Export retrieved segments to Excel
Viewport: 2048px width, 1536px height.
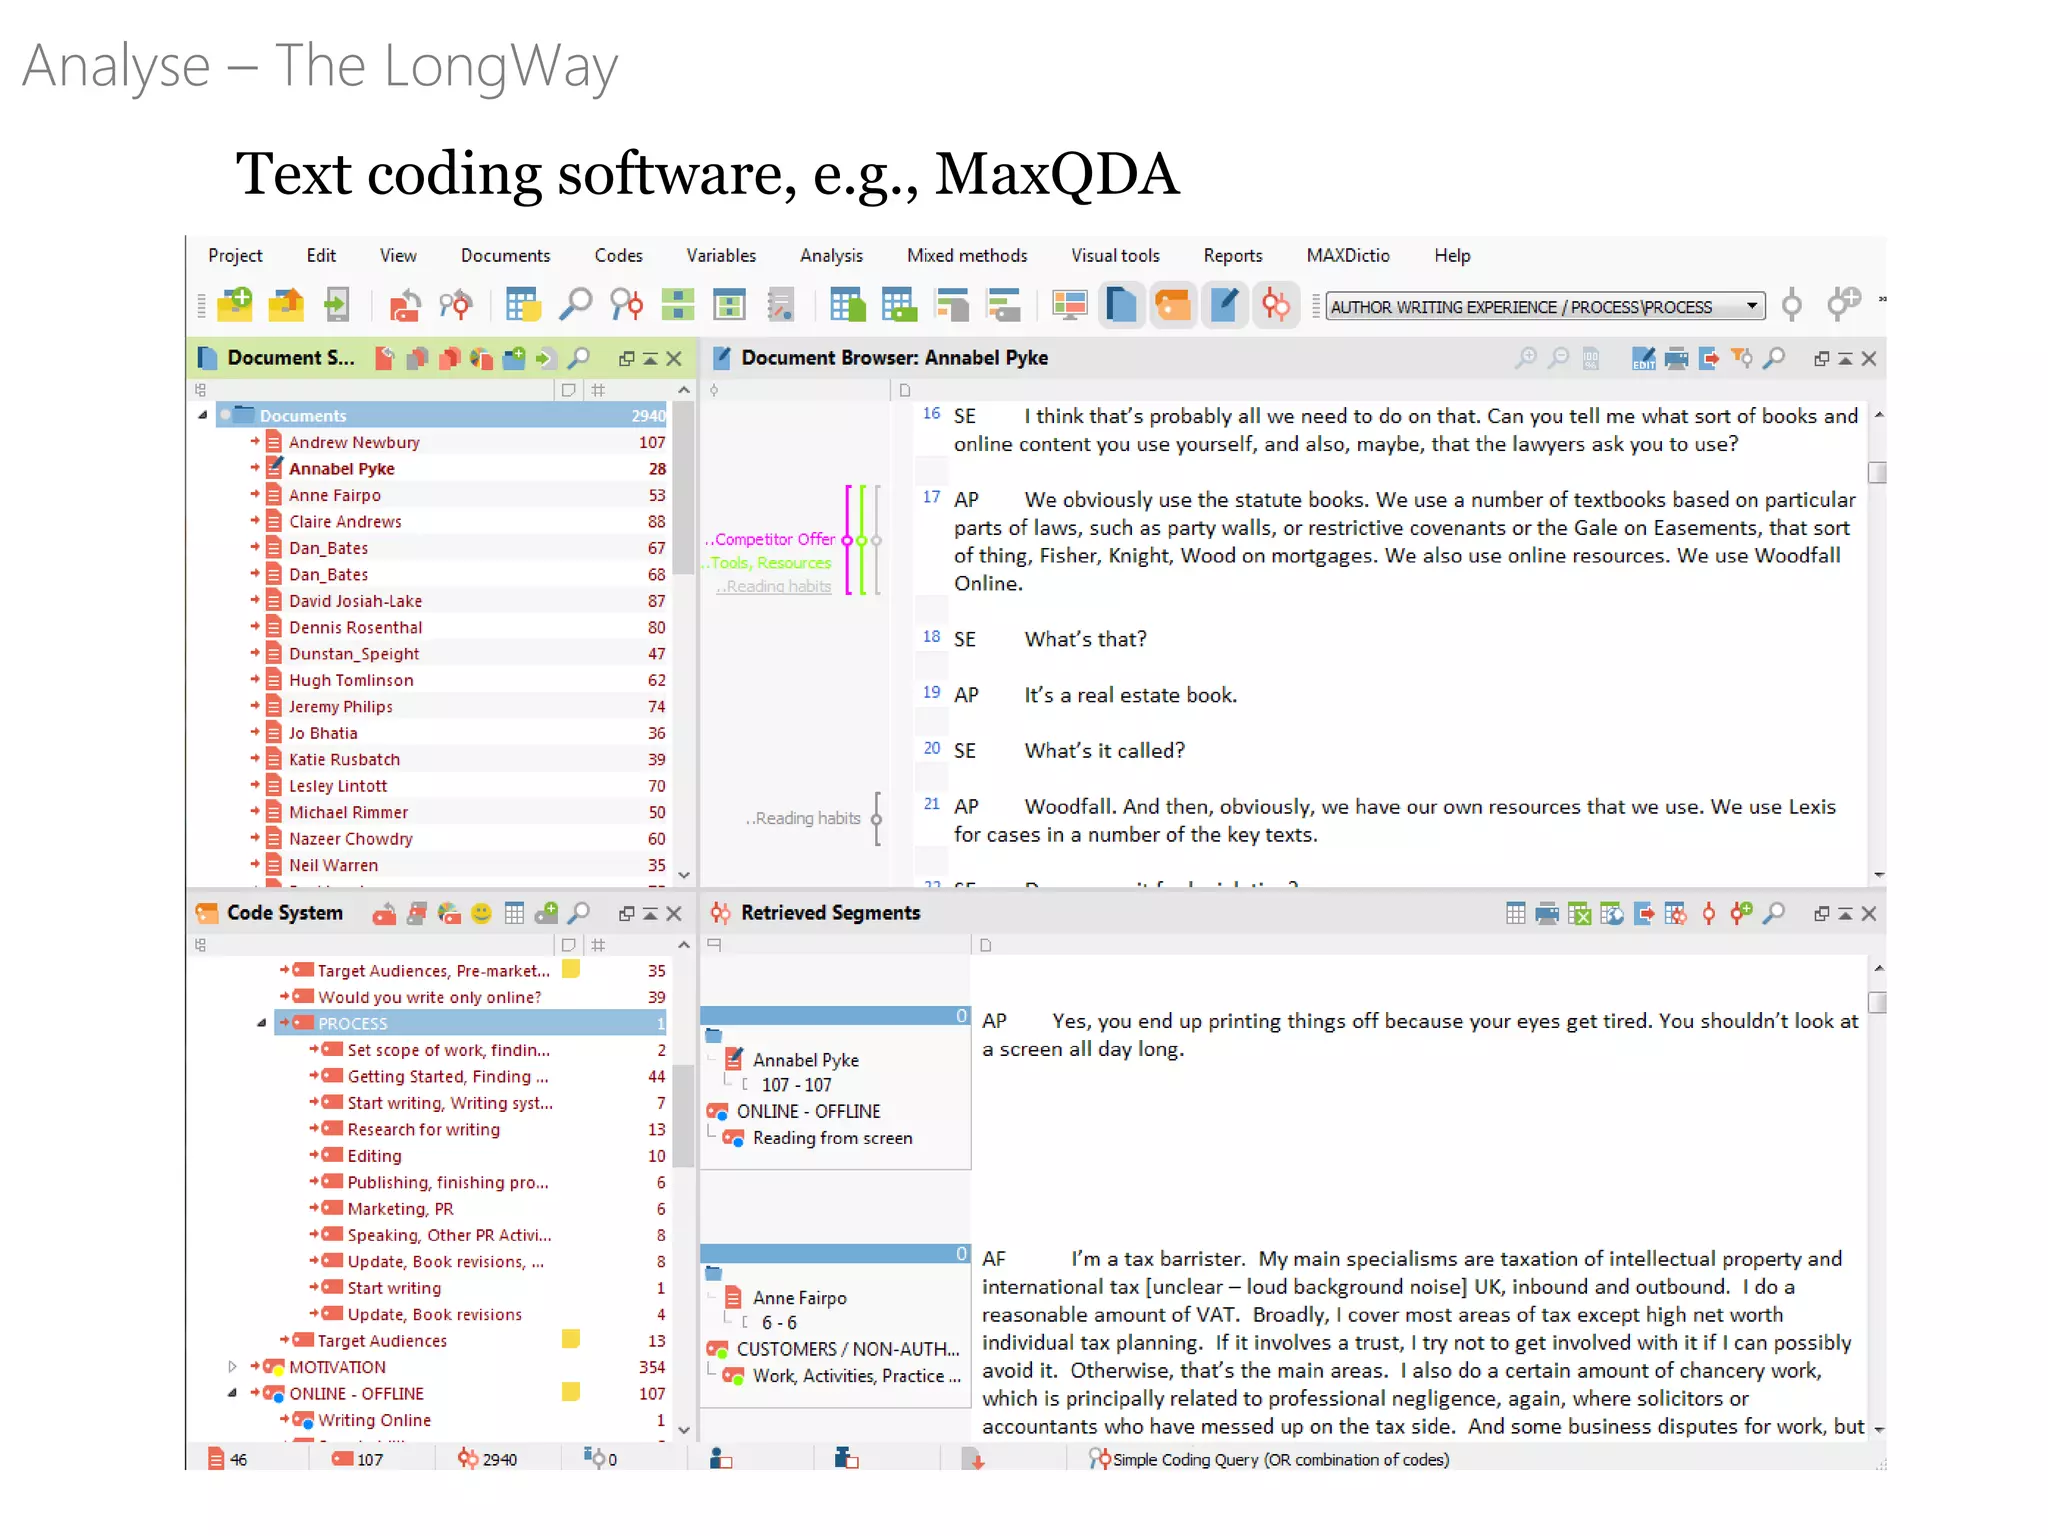(x=1579, y=913)
